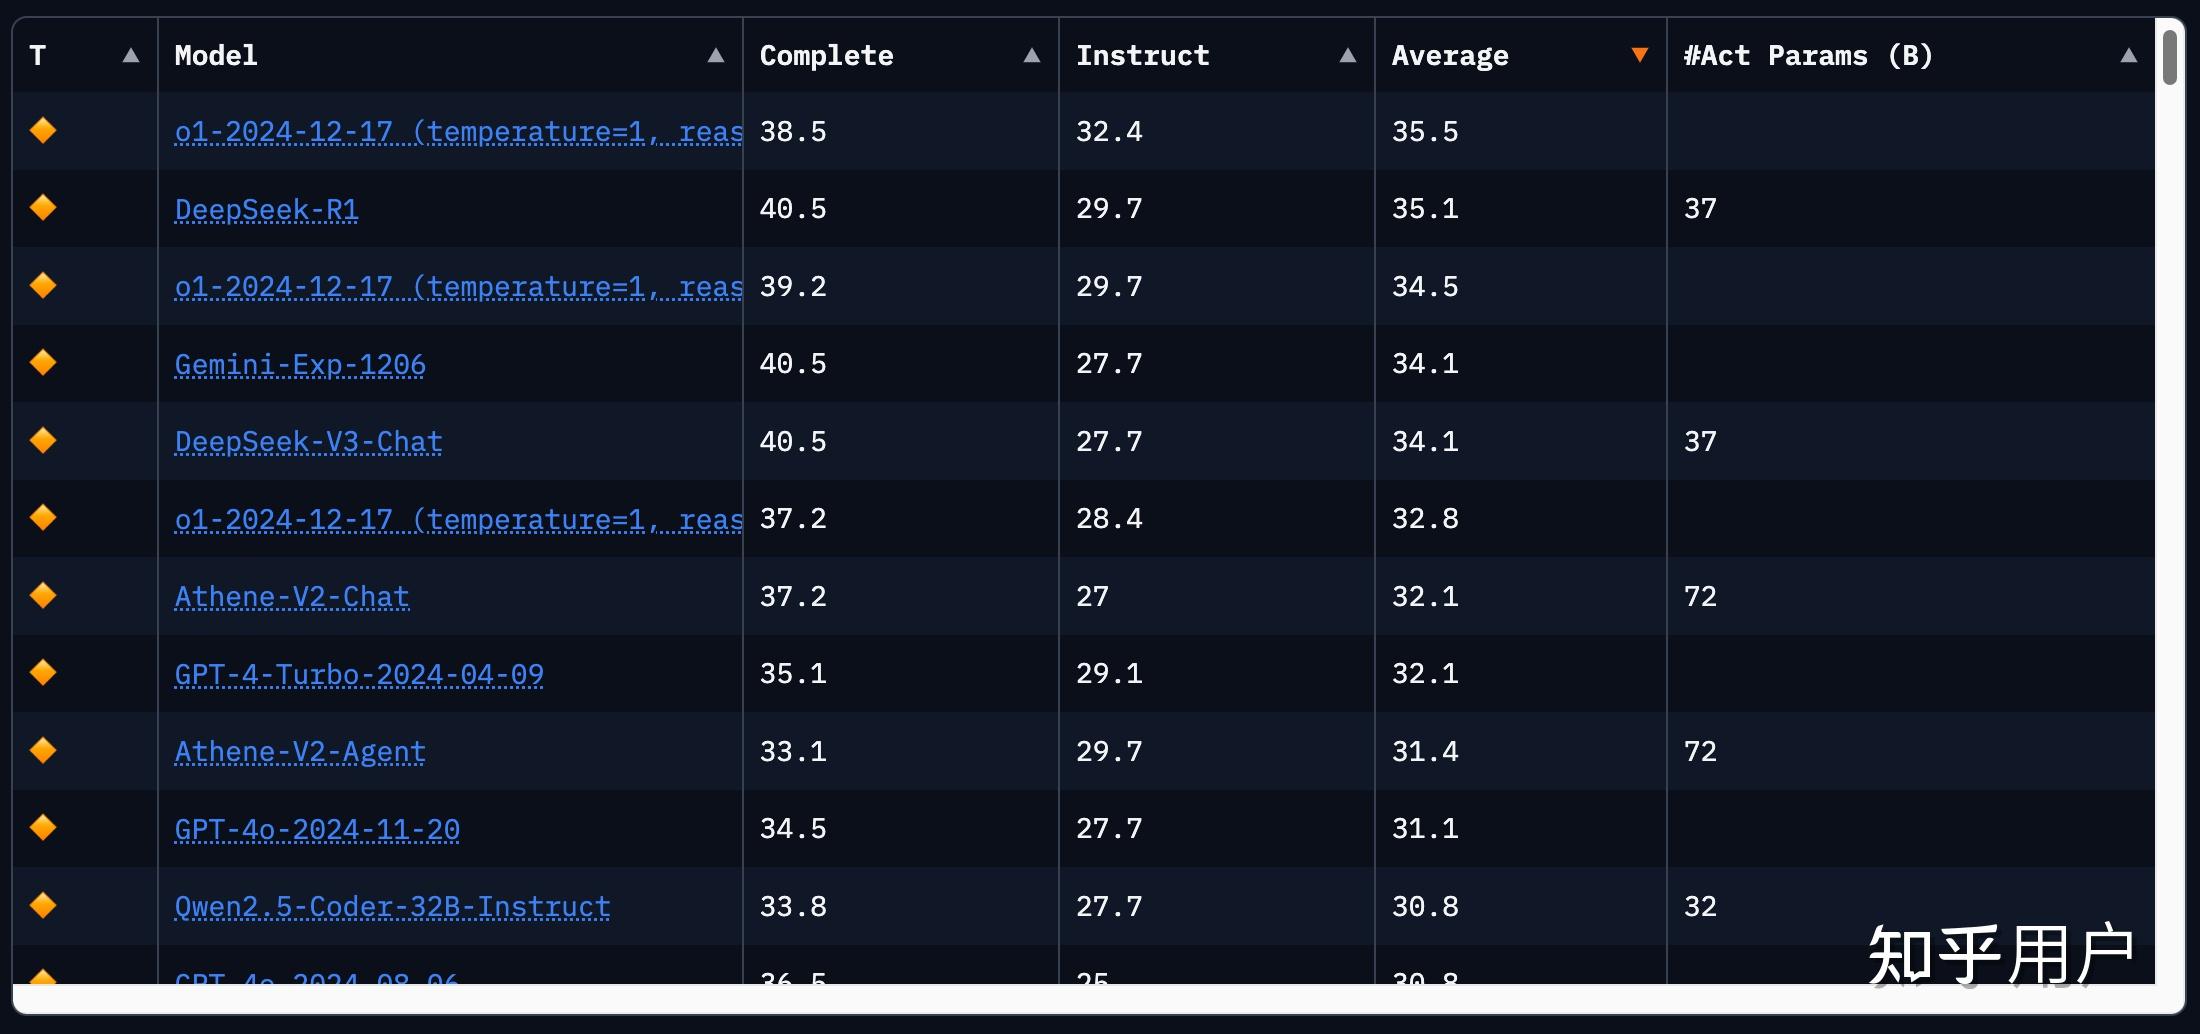Viewport: 2200px width, 1034px height.
Task: Select the Average value 34.5
Action: [x=1425, y=287]
